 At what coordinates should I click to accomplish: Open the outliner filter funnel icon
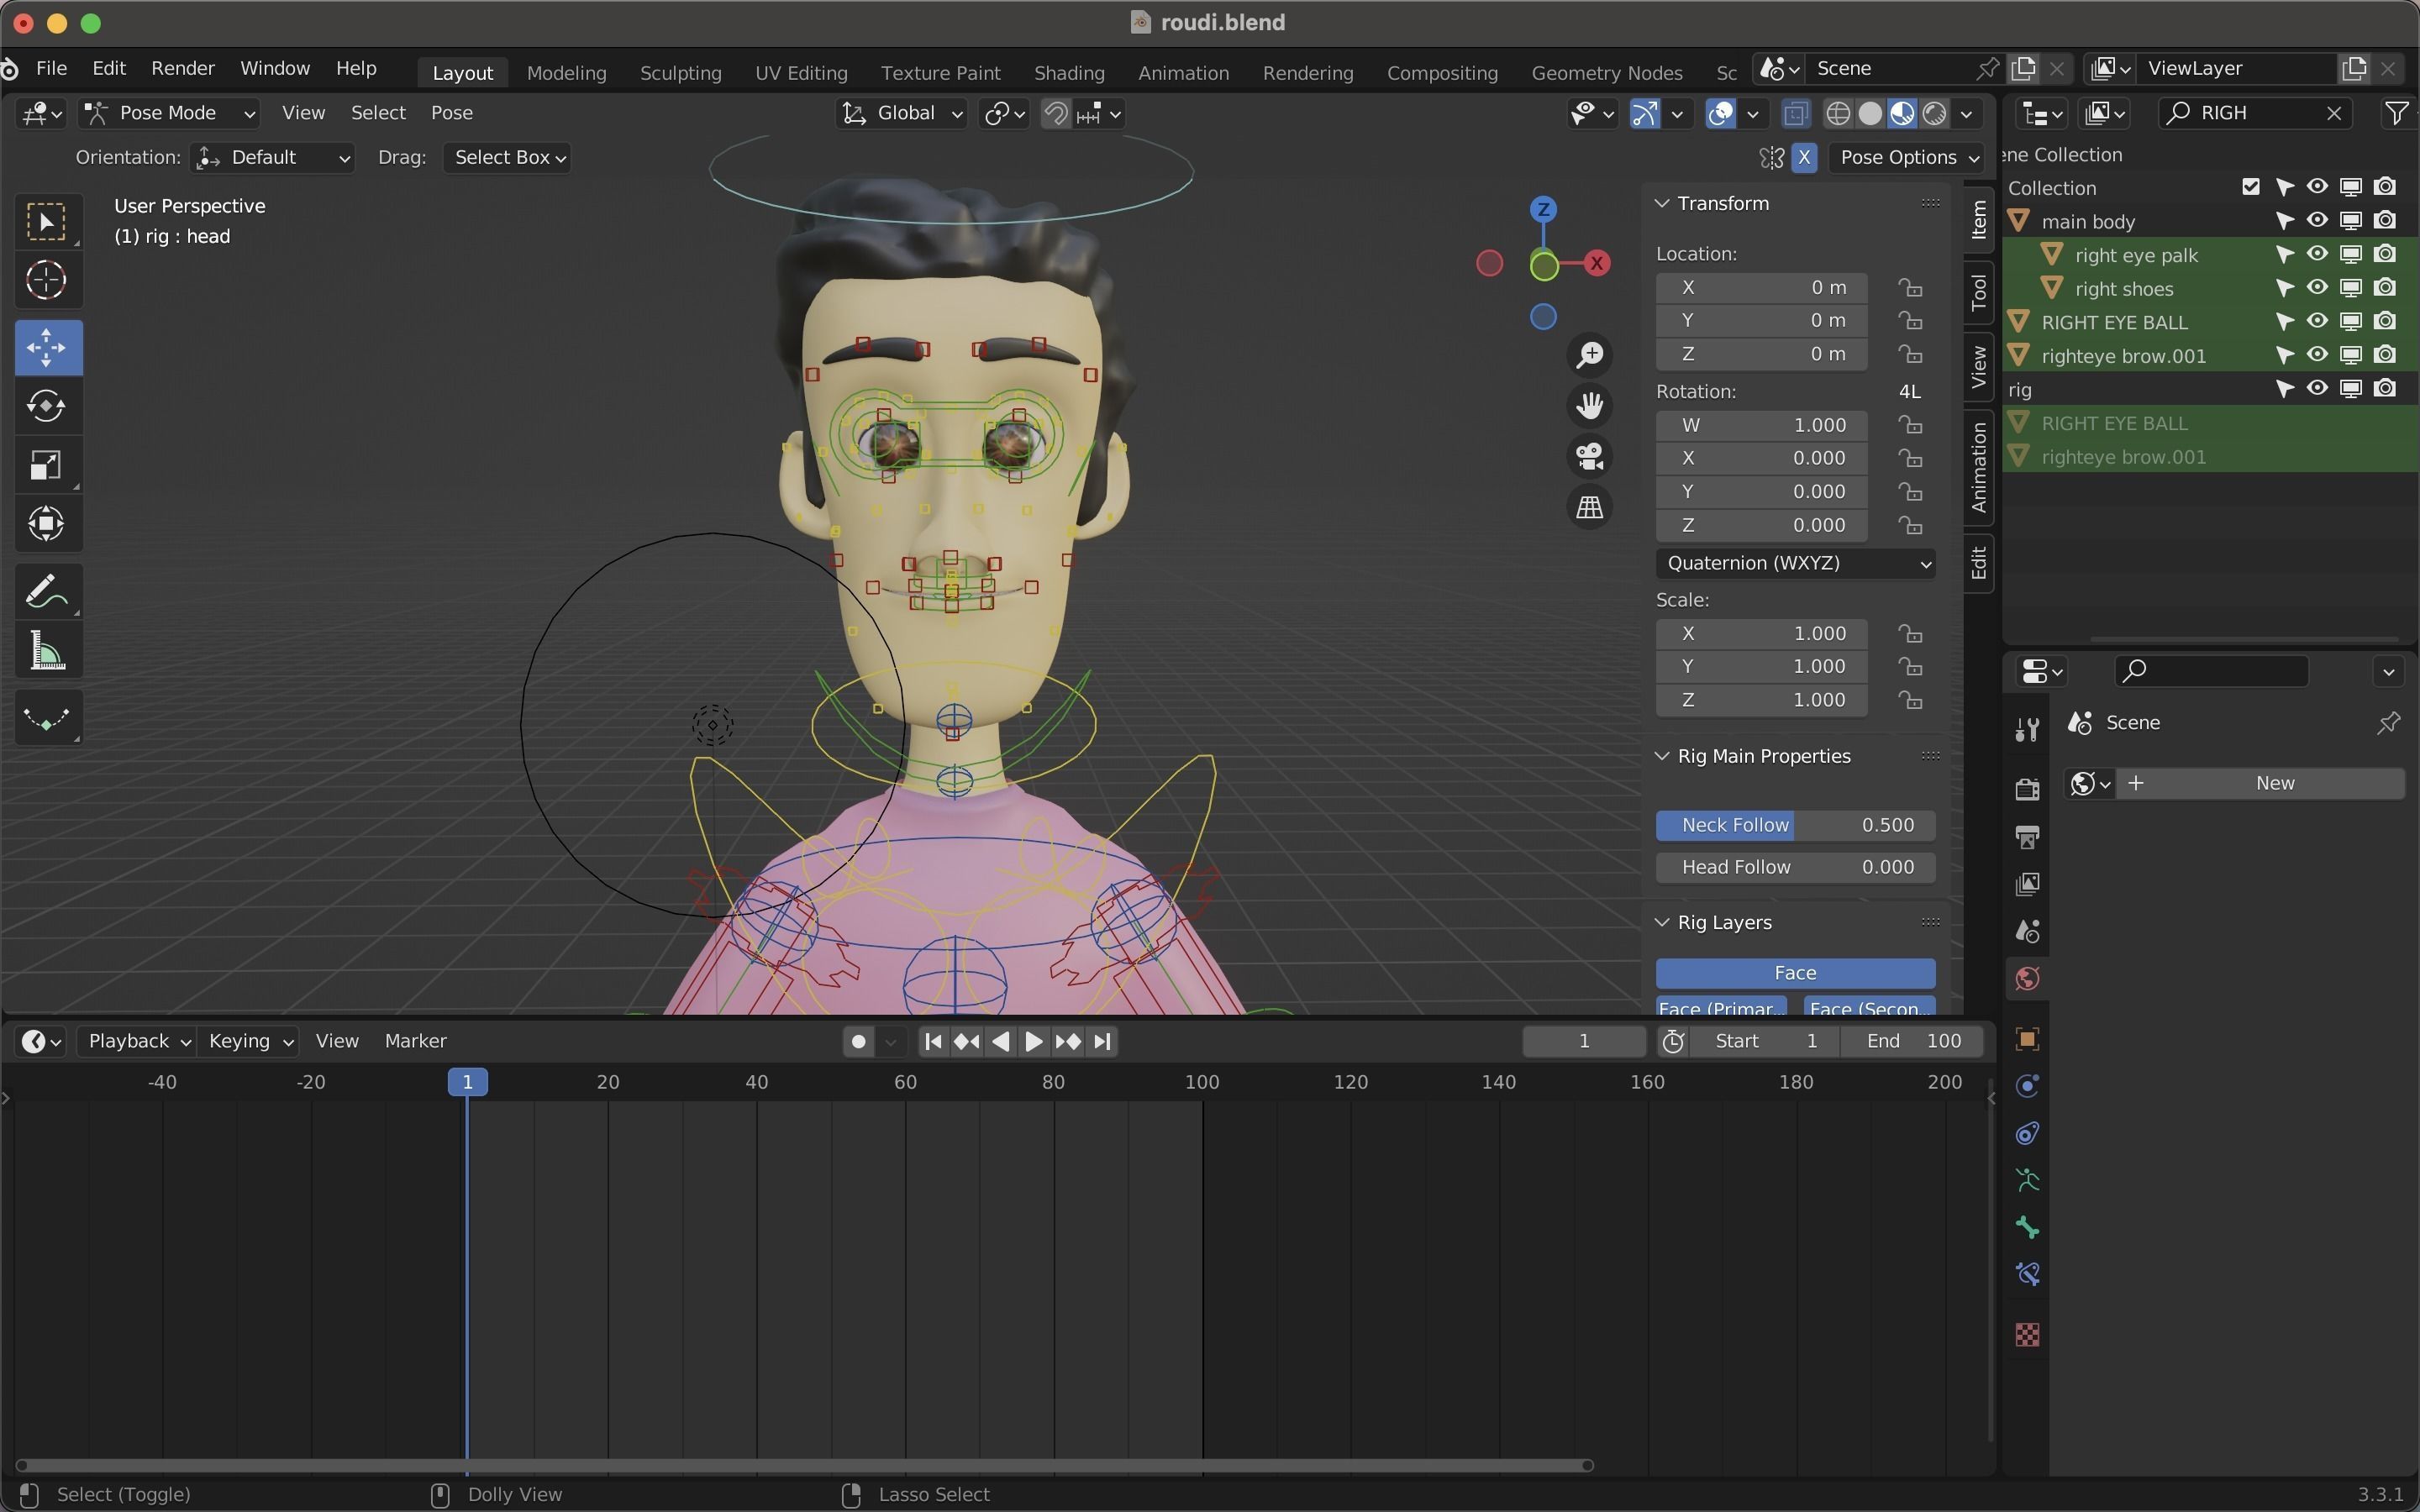coord(2396,113)
